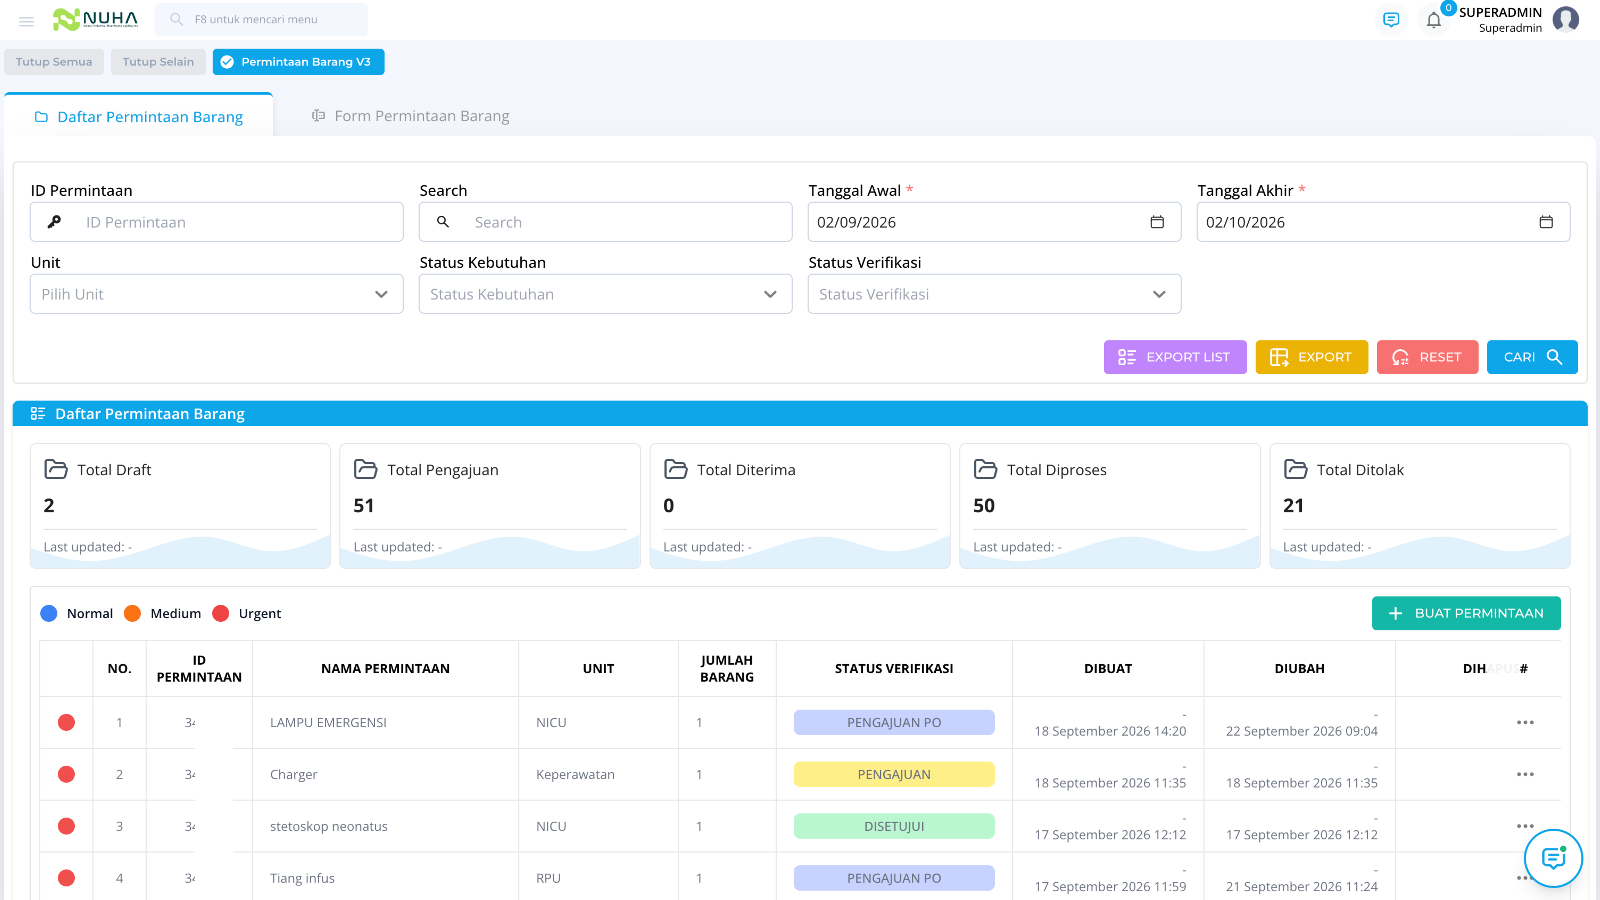Click the EXPORT LIST button
The image size is (1600, 900).
click(x=1175, y=357)
